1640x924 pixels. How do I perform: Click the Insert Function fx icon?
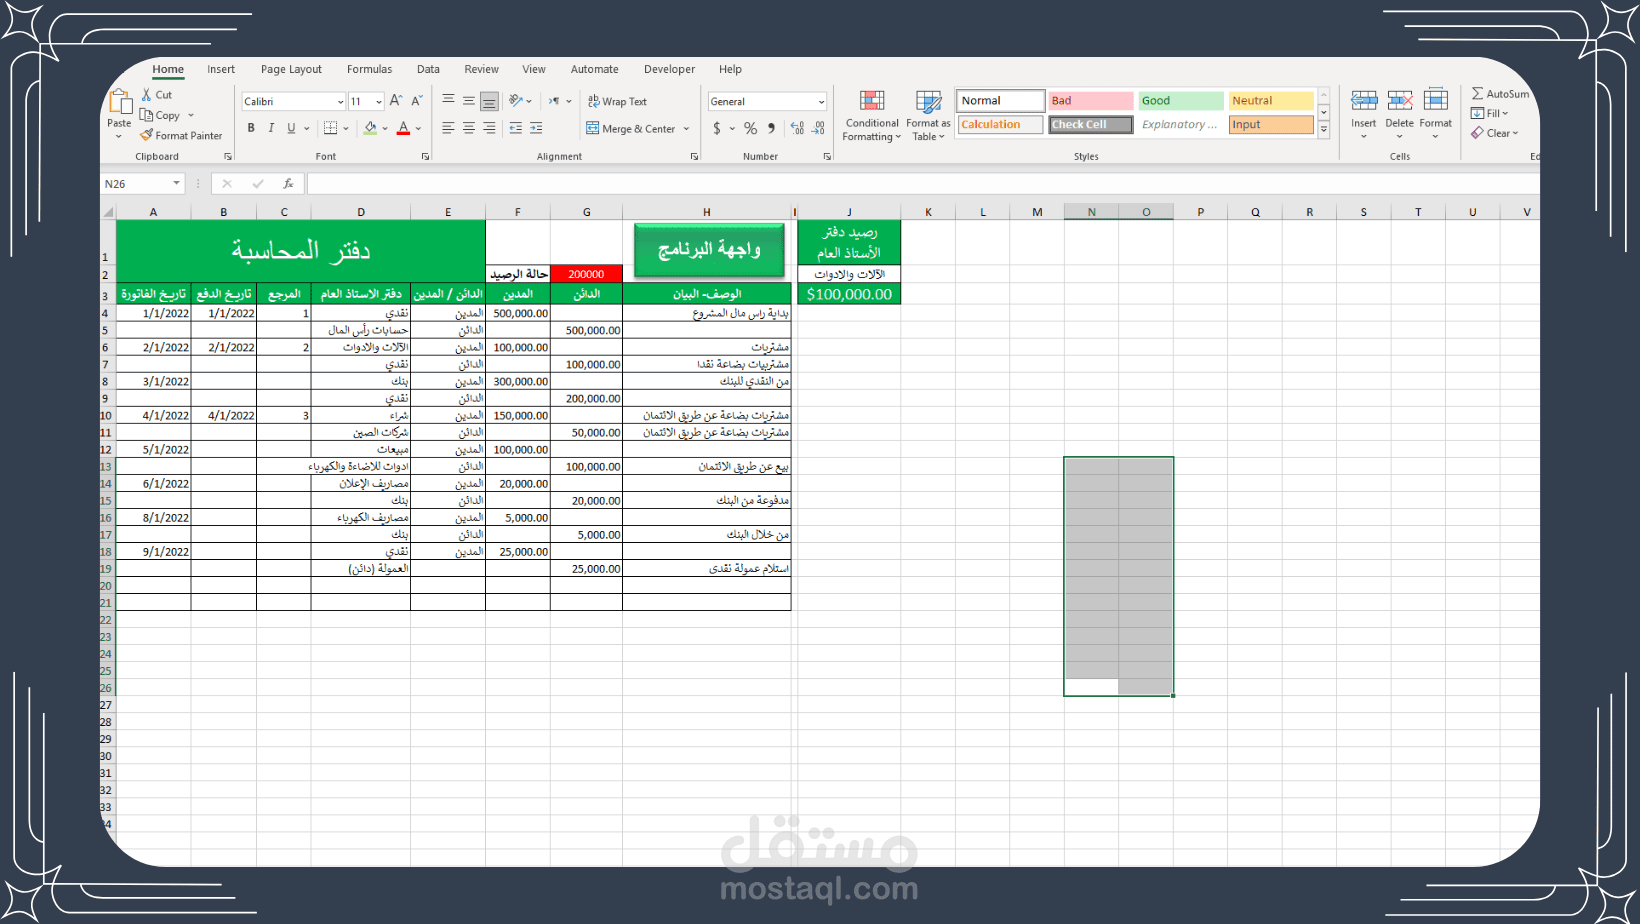[288, 184]
